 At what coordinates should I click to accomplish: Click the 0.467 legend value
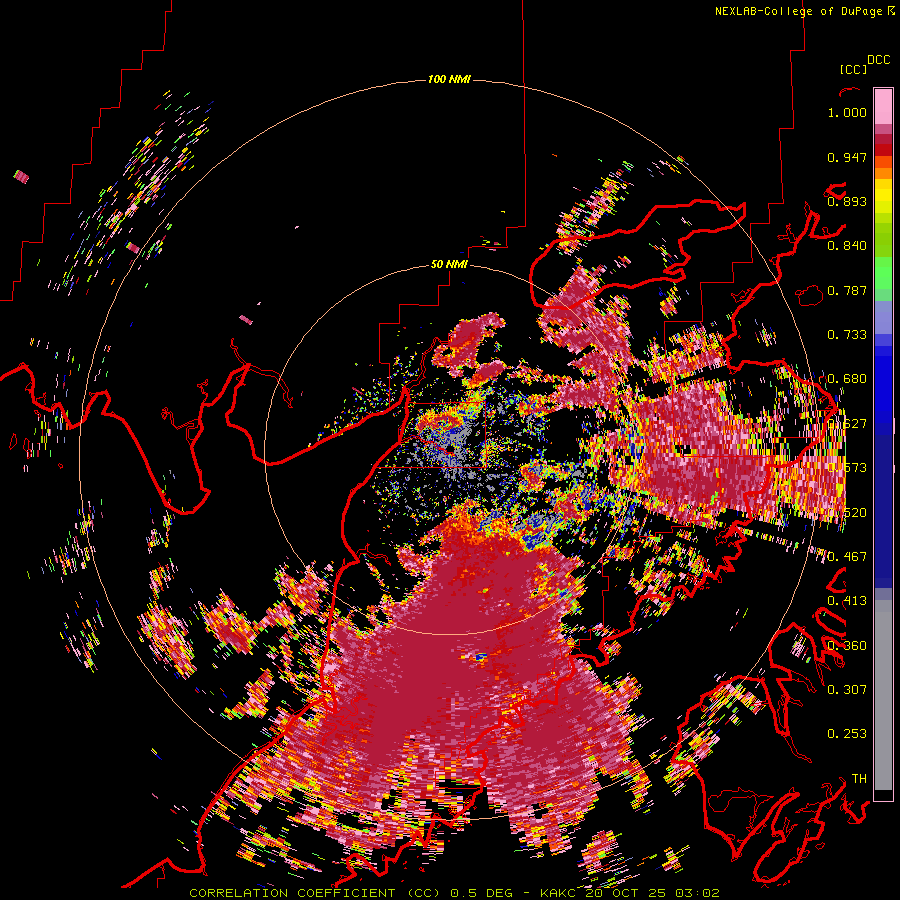pos(847,556)
